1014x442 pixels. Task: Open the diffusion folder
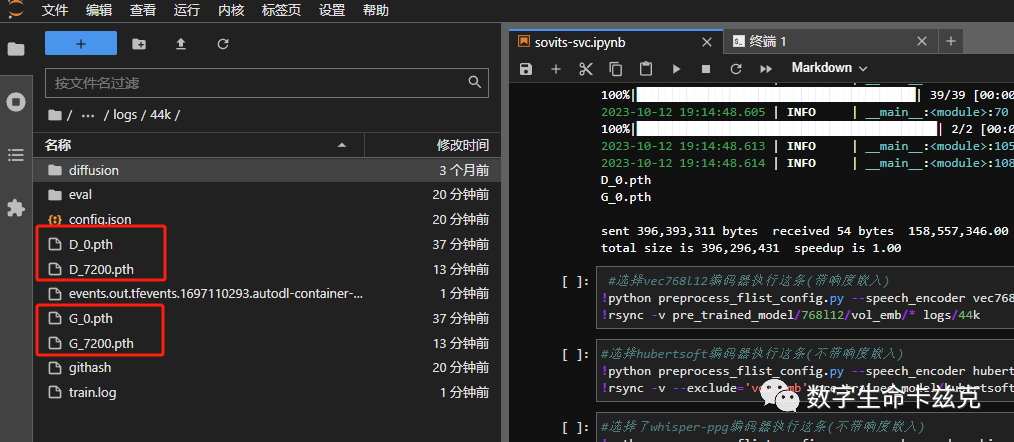tap(267, 170)
